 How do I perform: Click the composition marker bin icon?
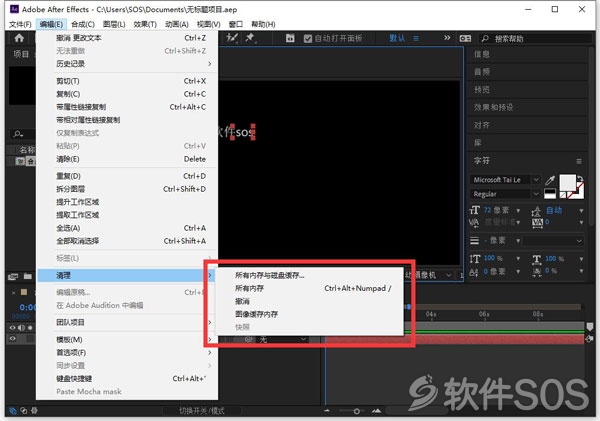[590, 326]
